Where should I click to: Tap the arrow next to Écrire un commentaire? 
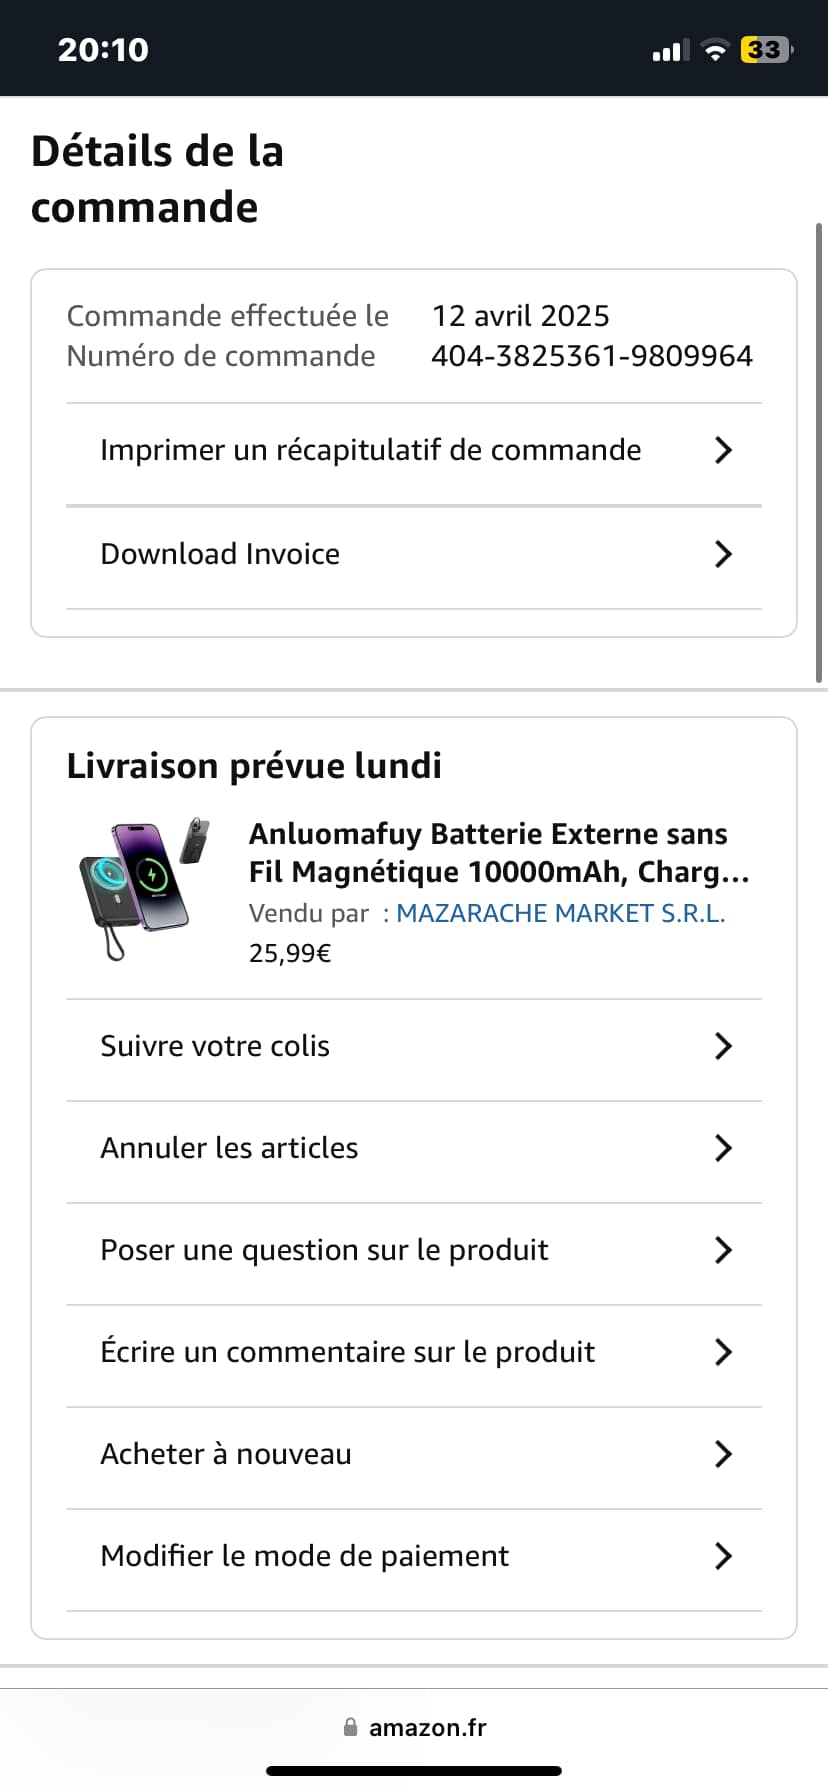pos(724,1352)
